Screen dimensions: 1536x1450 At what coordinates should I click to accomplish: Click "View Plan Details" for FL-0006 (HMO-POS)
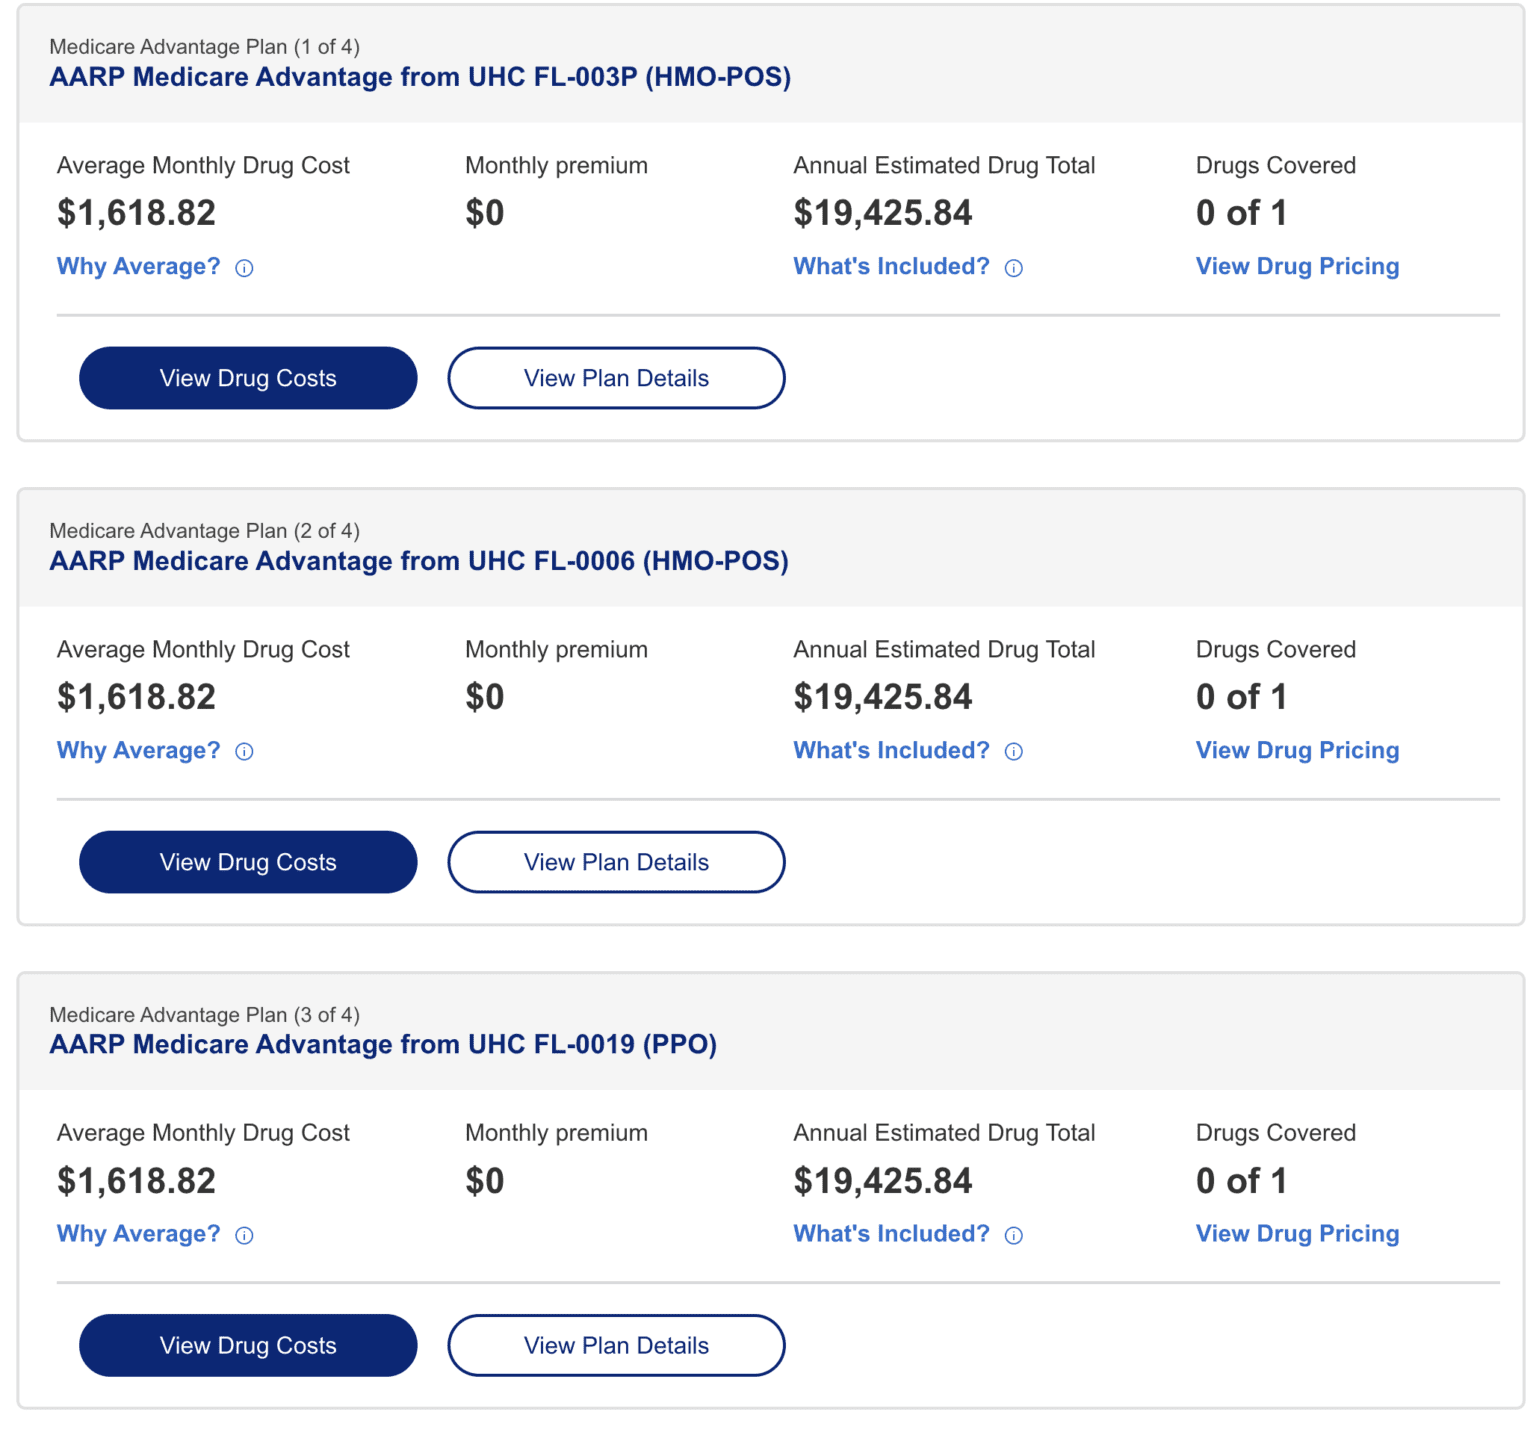point(615,862)
